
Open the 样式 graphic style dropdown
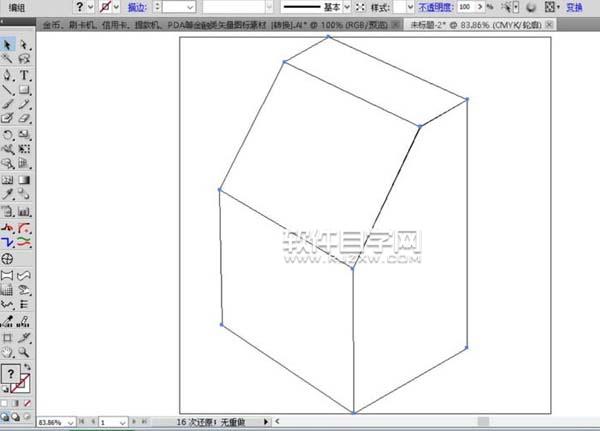click(x=410, y=7)
